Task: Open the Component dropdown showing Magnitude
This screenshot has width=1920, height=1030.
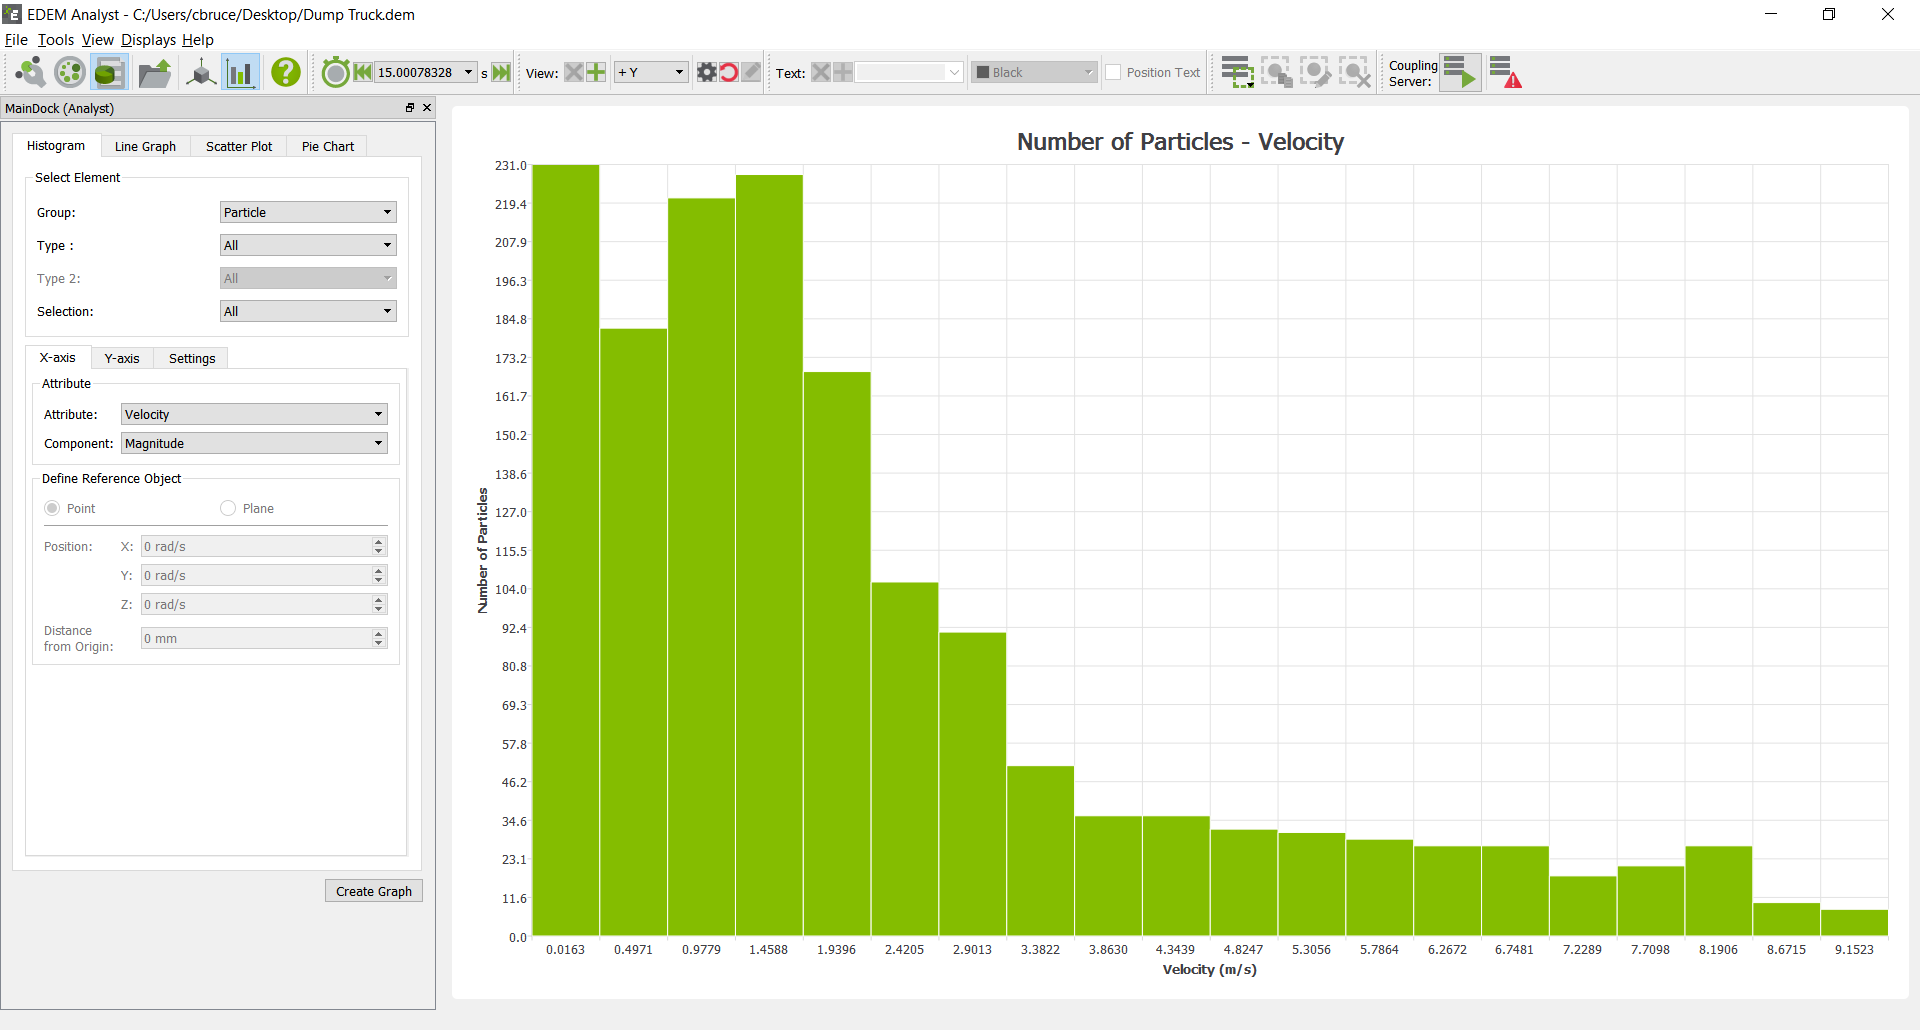Action: point(254,443)
